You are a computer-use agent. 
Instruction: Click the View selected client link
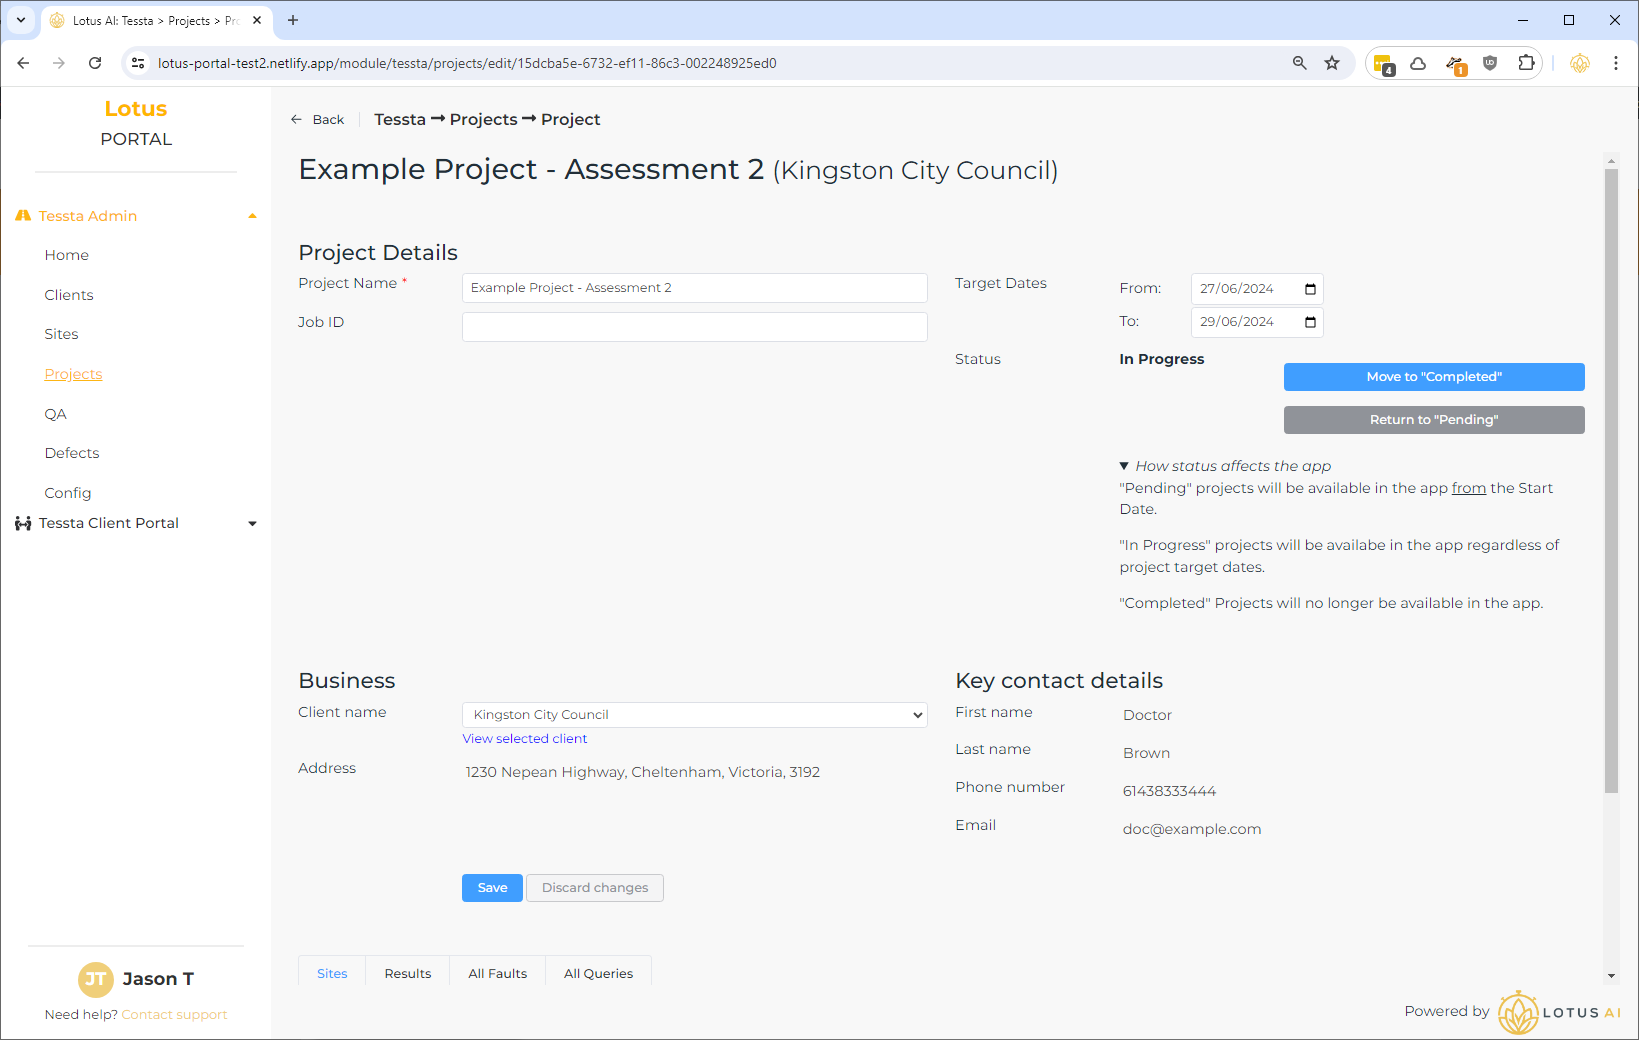[x=524, y=739]
